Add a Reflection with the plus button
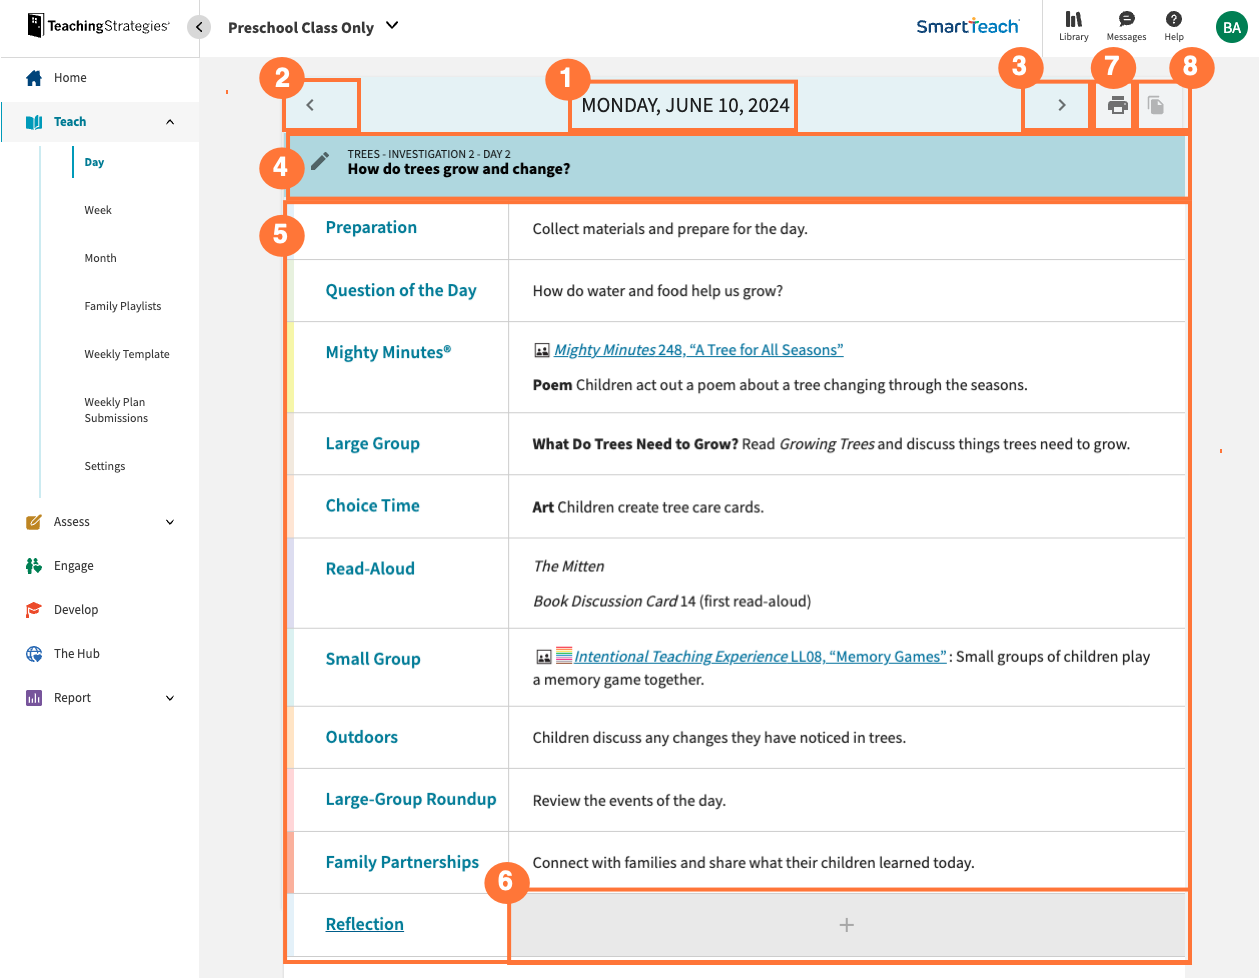This screenshot has height=978, width=1259. (846, 924)
